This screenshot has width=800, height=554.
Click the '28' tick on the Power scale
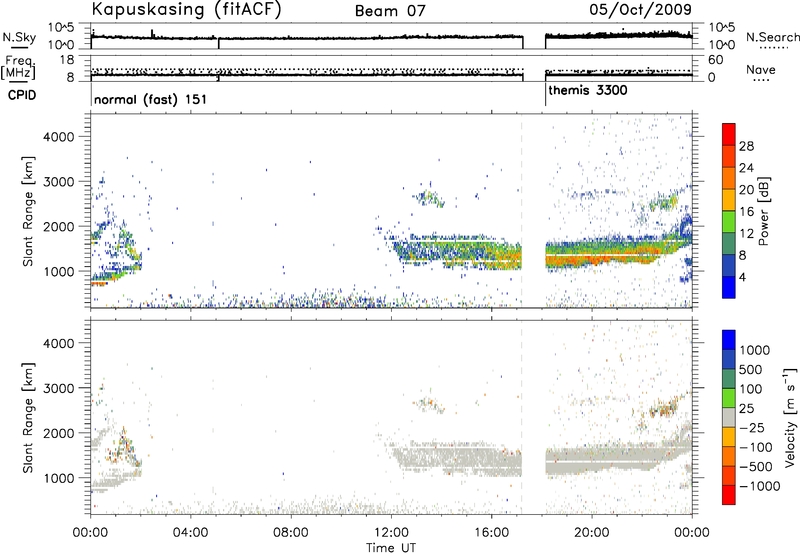point(746,146)
